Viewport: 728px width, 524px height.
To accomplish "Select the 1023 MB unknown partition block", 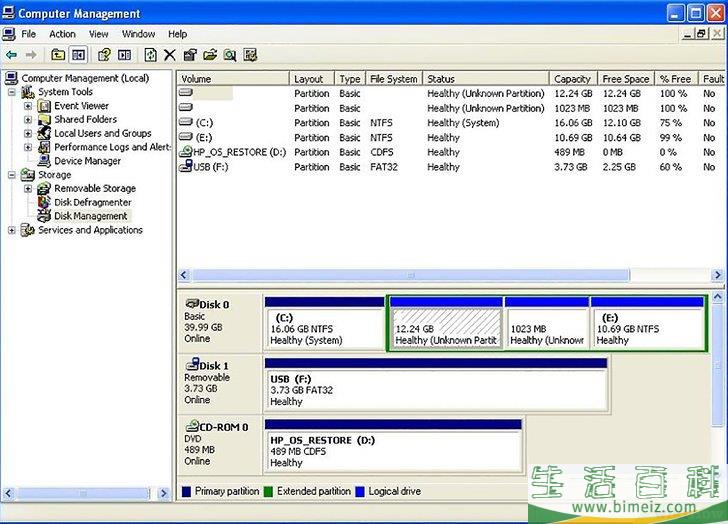I will point(547,323).
